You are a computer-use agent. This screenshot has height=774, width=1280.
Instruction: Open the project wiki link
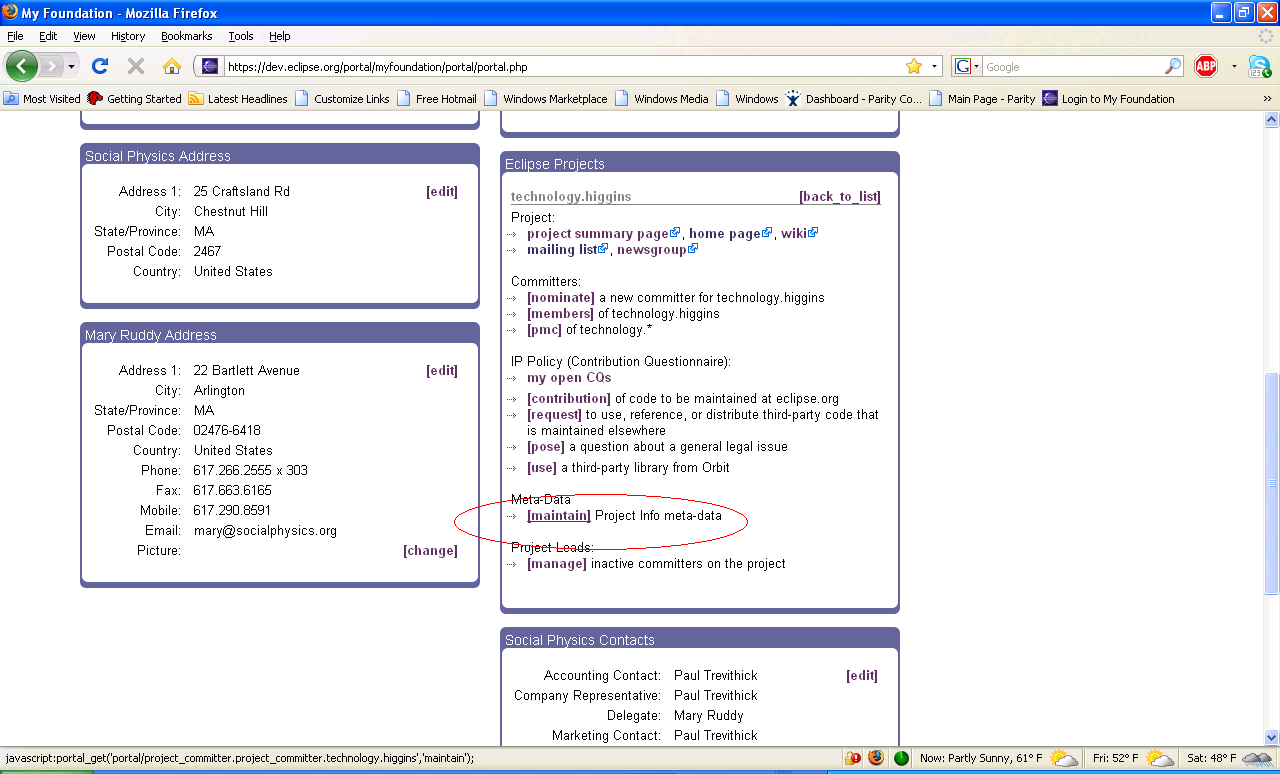click(x=794, y=233)
